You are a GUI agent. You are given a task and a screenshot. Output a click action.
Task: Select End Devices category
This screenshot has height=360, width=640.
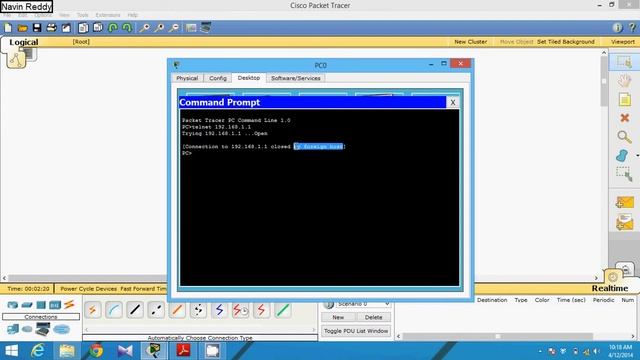[x=13, y=329]
